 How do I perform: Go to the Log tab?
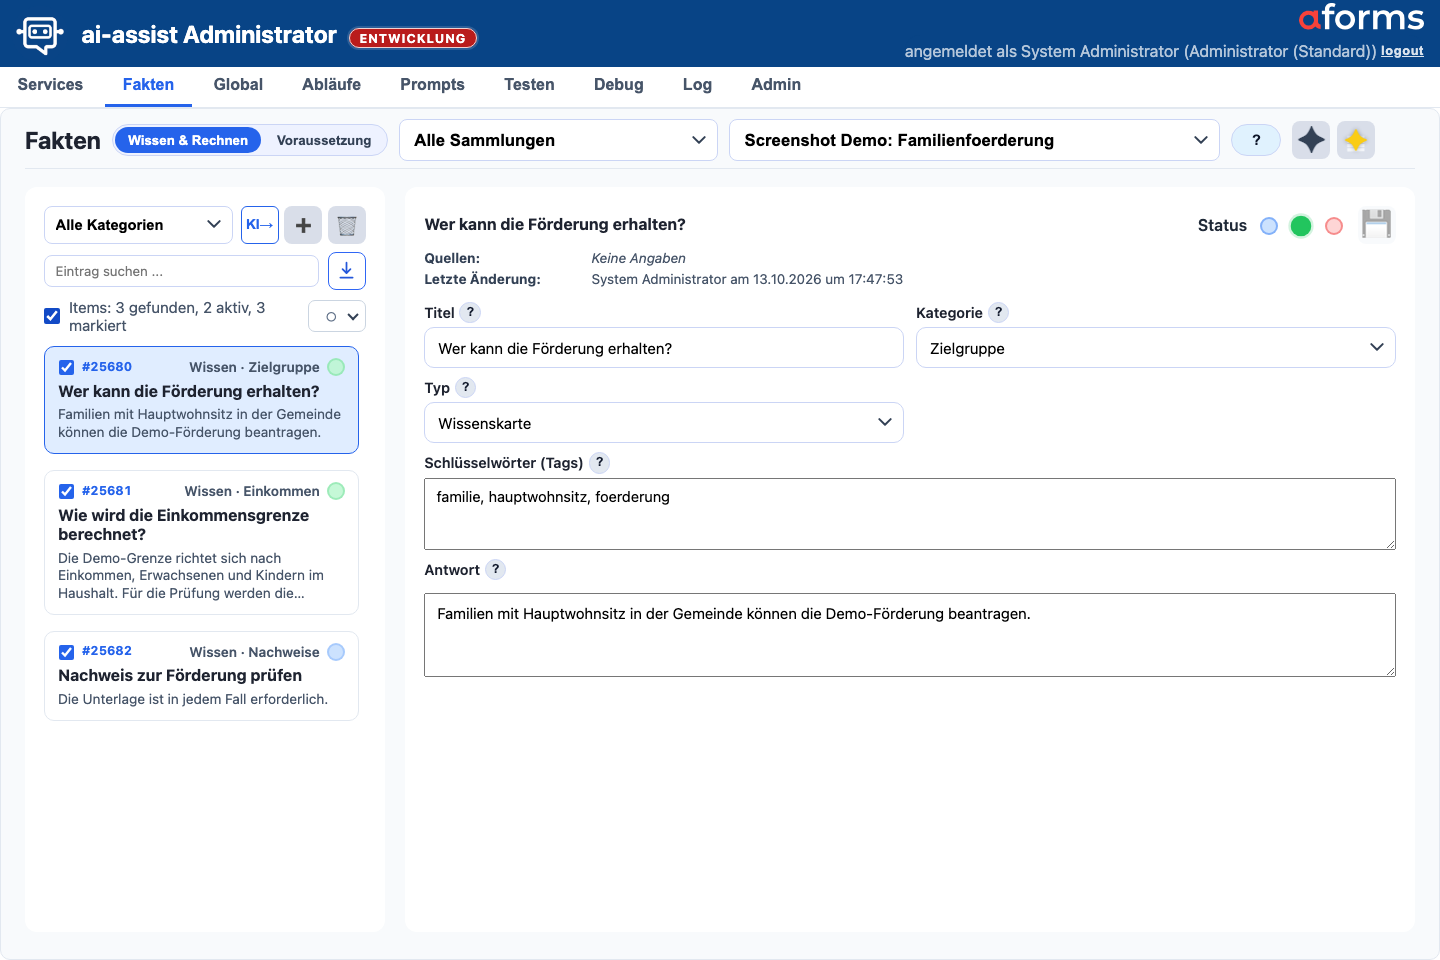[697, 85]
